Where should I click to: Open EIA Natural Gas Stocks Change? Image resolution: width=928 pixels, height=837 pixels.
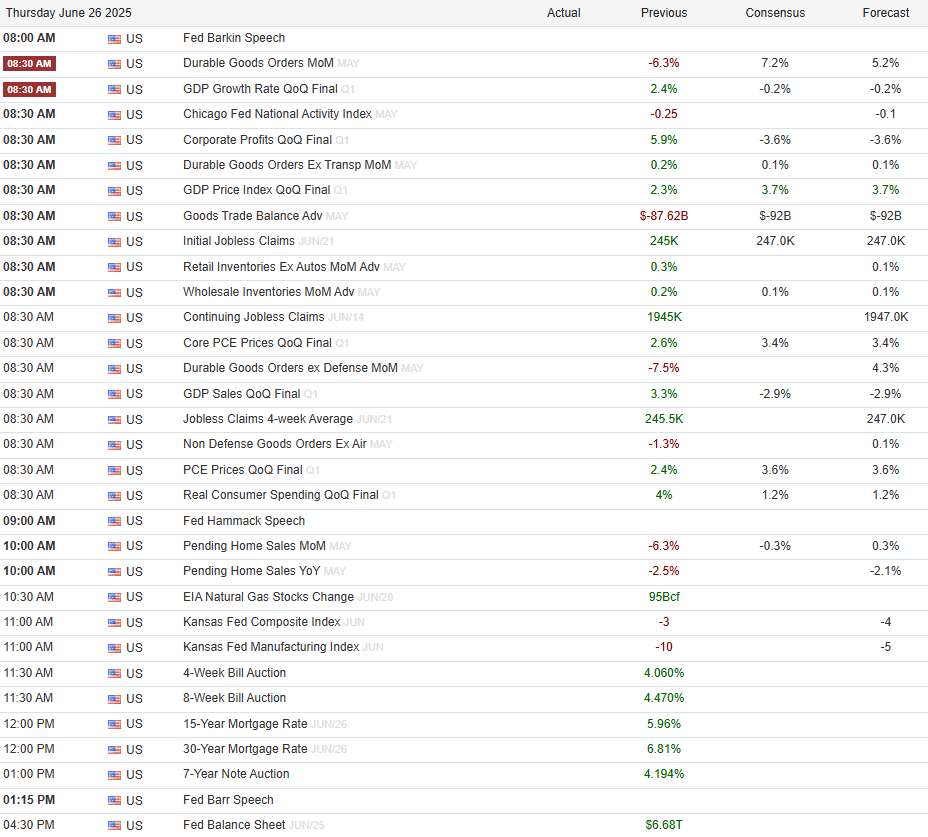tap(268, 597)
